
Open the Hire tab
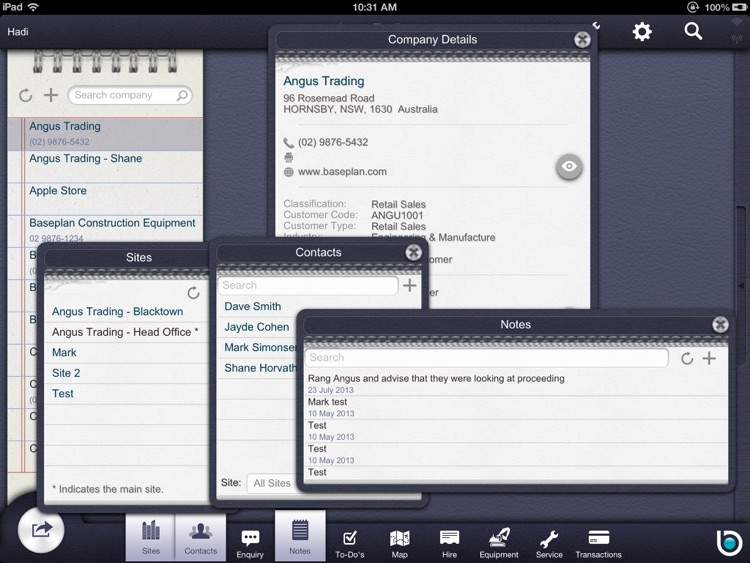coord(449,544)
